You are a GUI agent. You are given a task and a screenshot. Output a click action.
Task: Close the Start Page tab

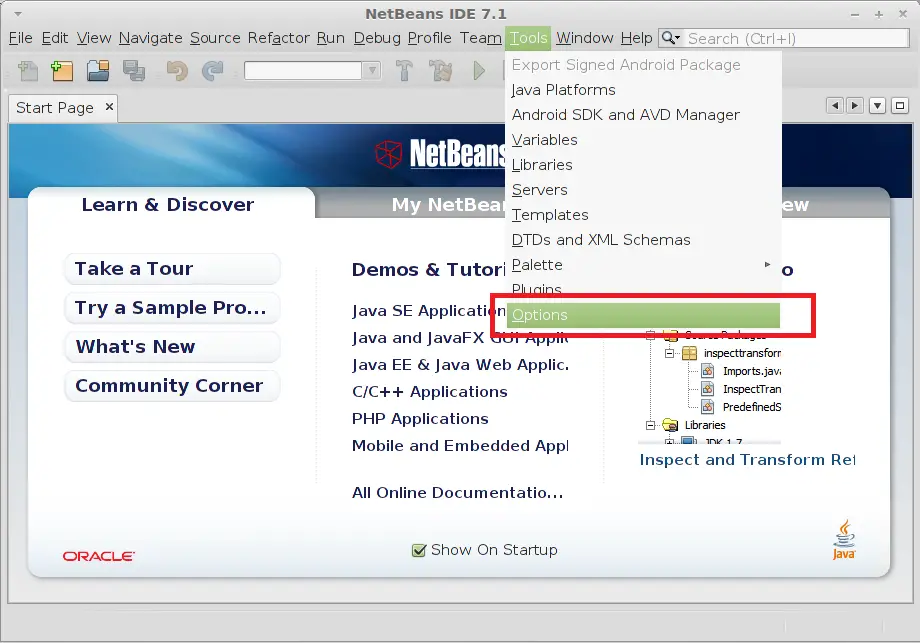point(109,107)
